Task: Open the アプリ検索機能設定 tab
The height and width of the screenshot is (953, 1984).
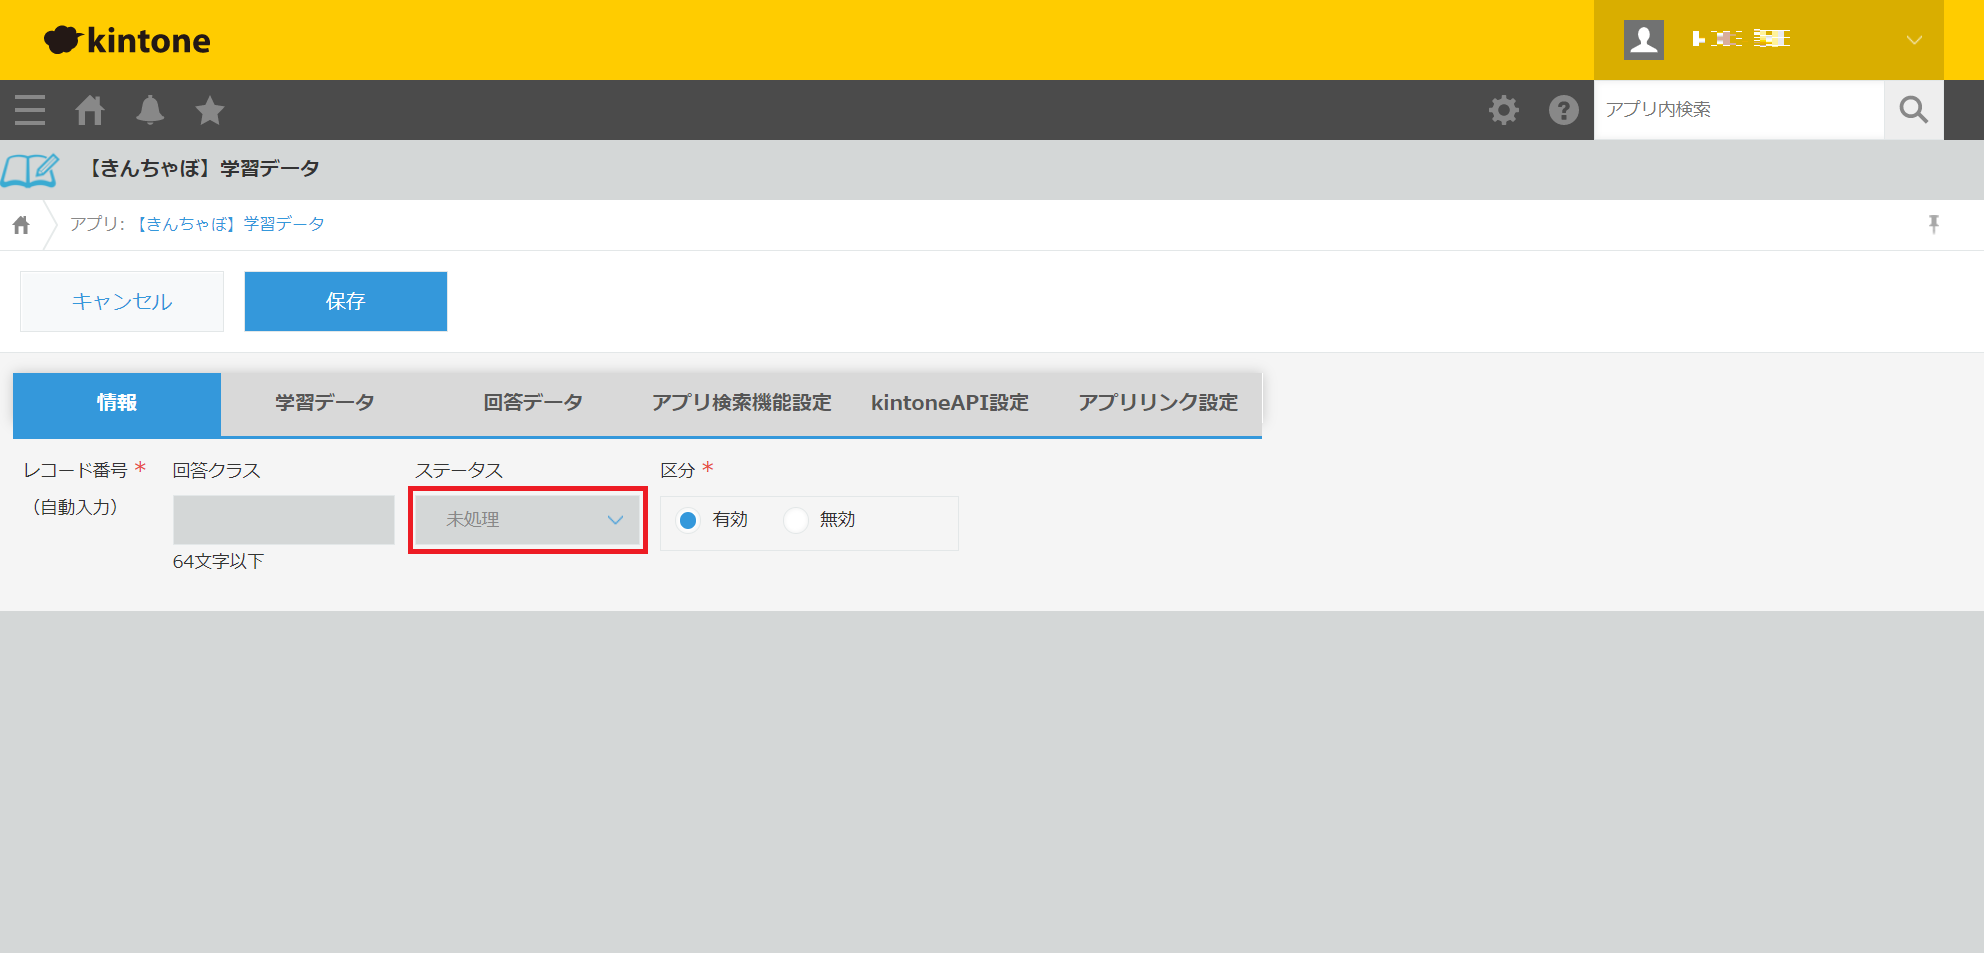Action: 741,403
